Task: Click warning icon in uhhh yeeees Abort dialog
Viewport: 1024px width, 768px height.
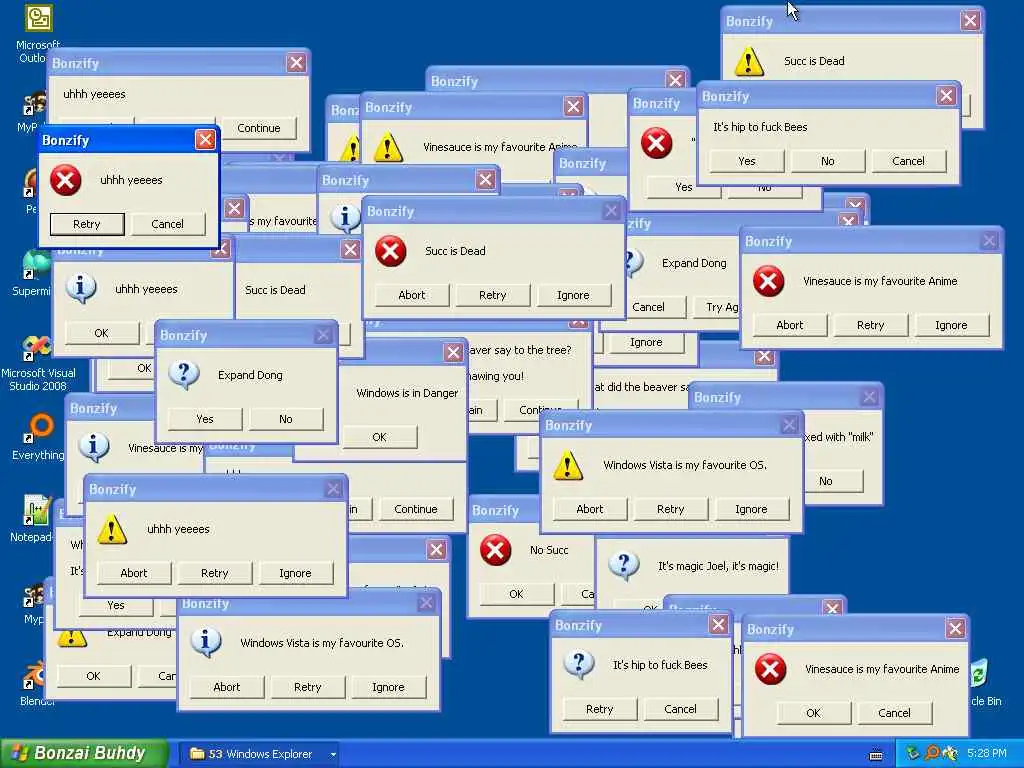Action: [x=112, y=529]
